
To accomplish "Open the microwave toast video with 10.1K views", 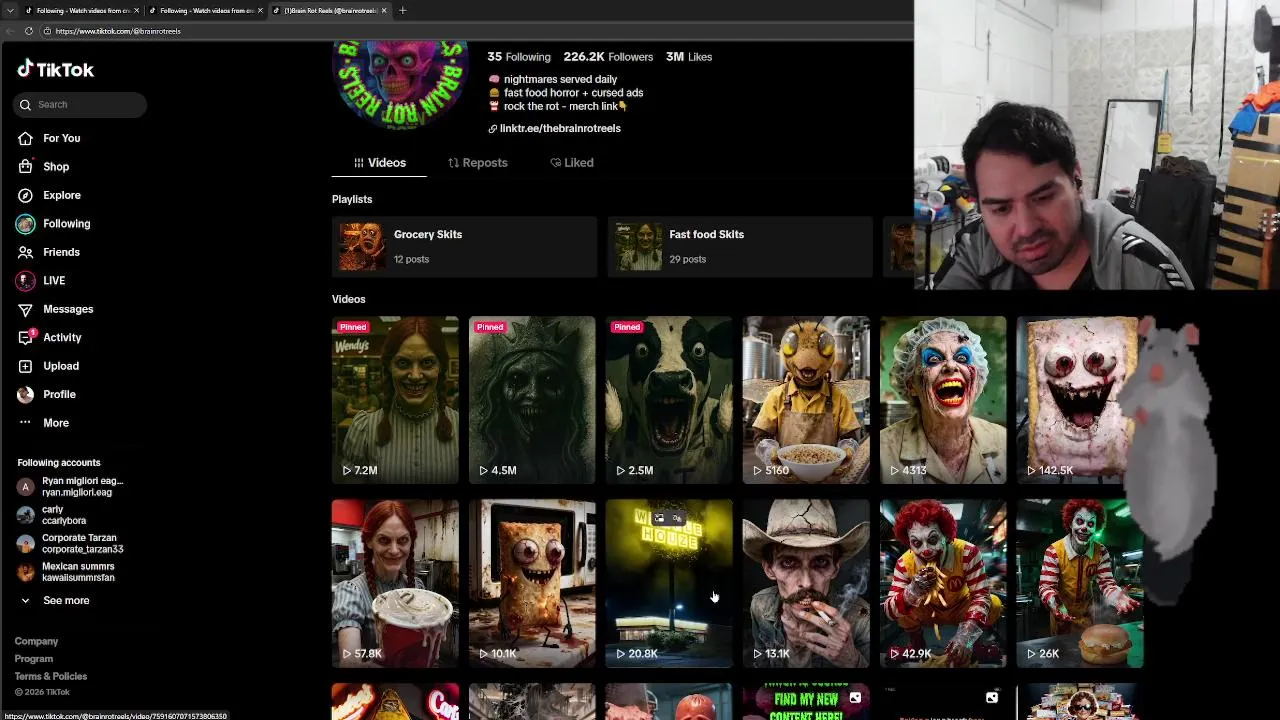I will (x=532, y=583).
